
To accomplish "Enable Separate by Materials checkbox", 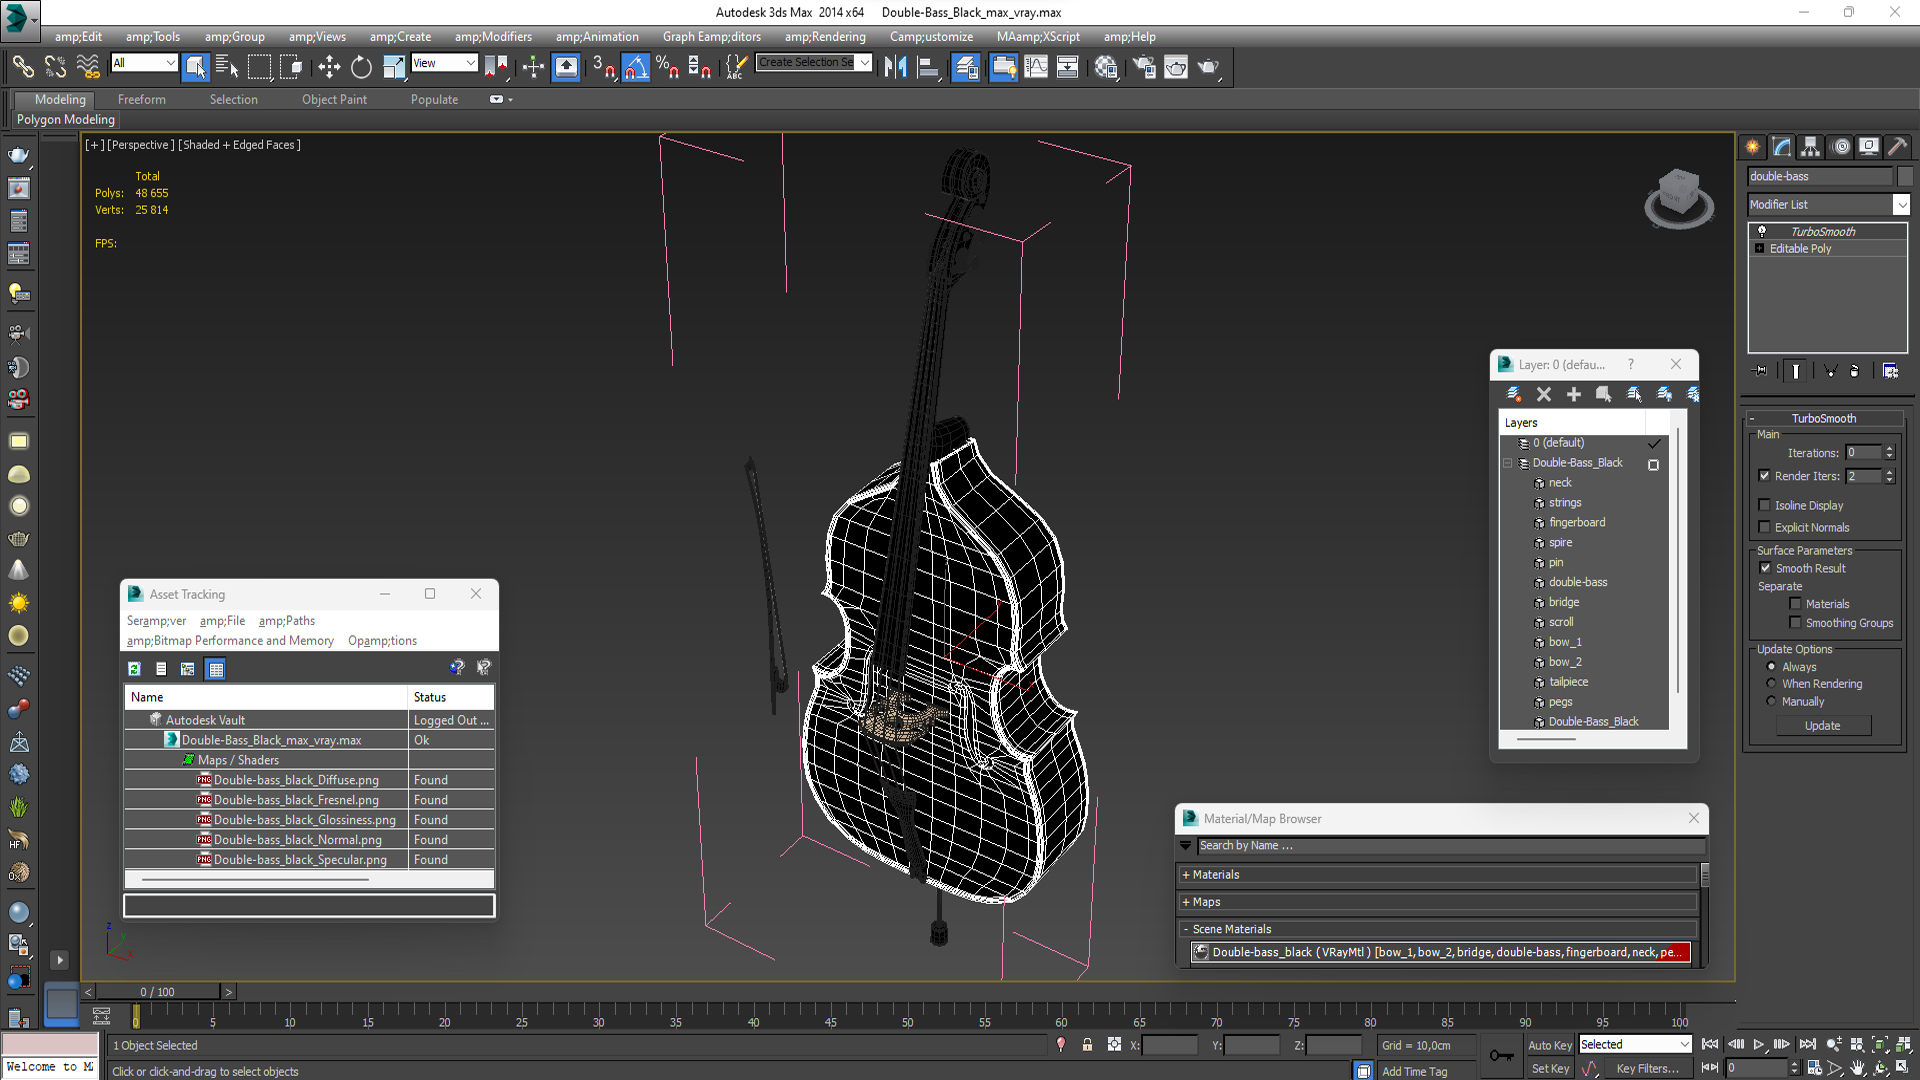I will pos(1796,603).
